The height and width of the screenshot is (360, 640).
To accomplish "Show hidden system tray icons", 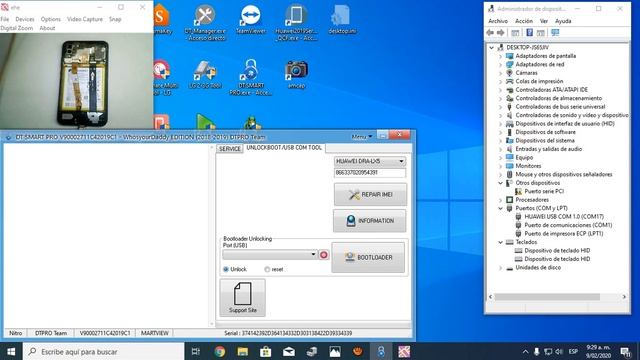I will coord(525,351).
